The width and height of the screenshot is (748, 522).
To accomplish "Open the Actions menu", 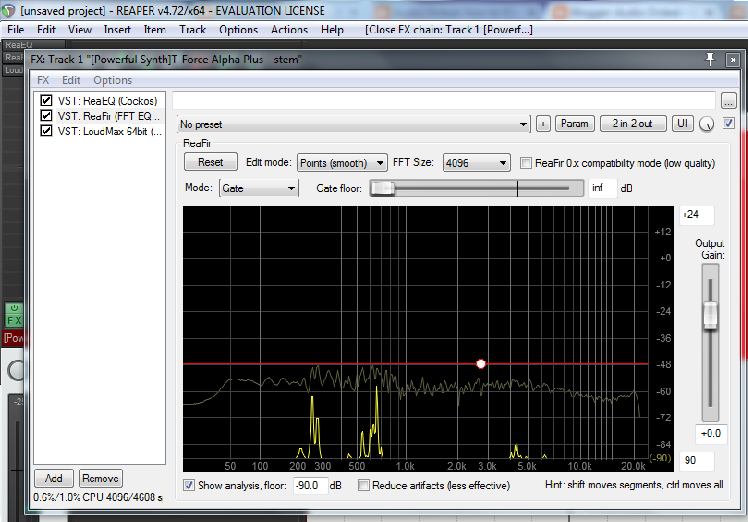I will pos(290,30).
